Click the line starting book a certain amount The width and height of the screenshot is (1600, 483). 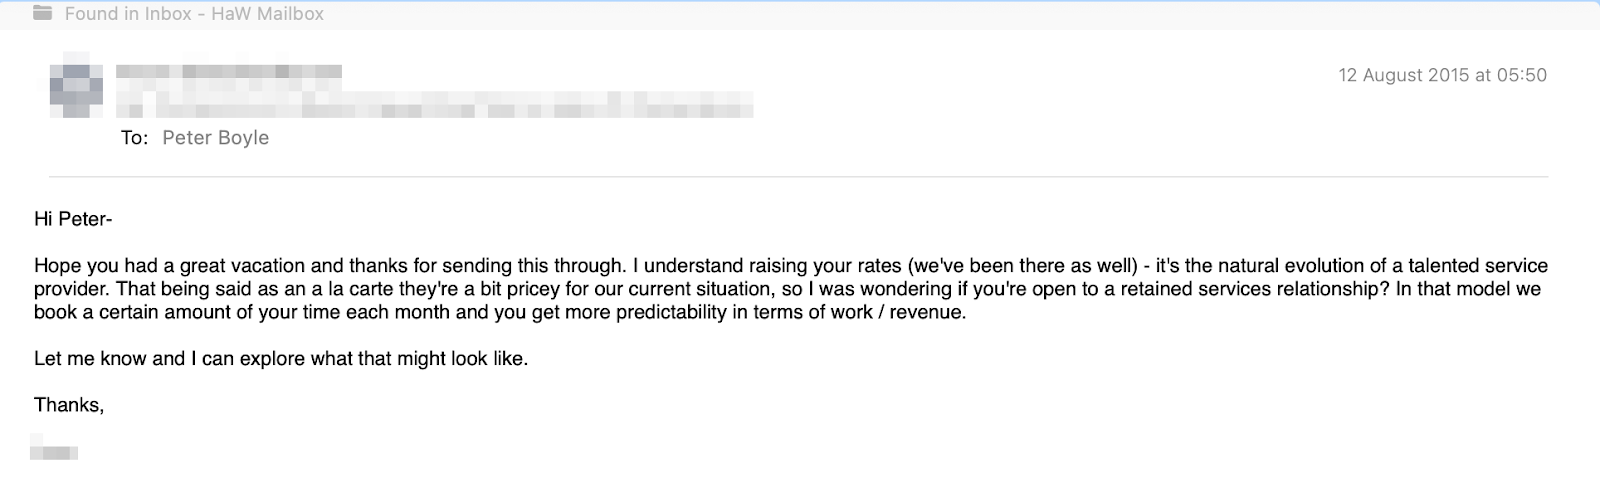point(500,312)
